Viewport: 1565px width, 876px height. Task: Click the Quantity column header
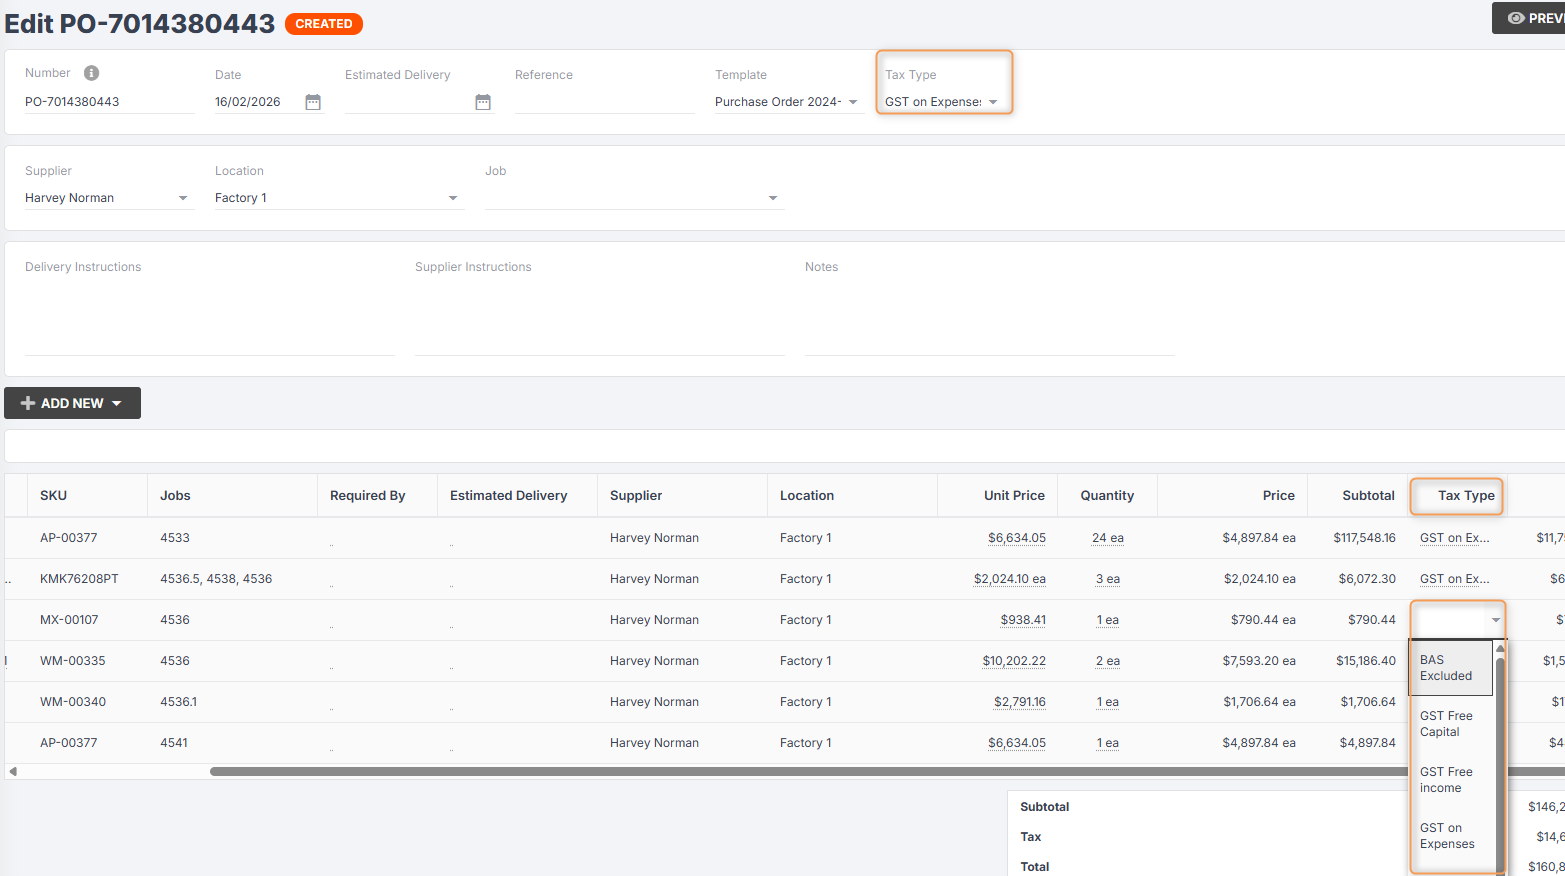coord(1107,495)
